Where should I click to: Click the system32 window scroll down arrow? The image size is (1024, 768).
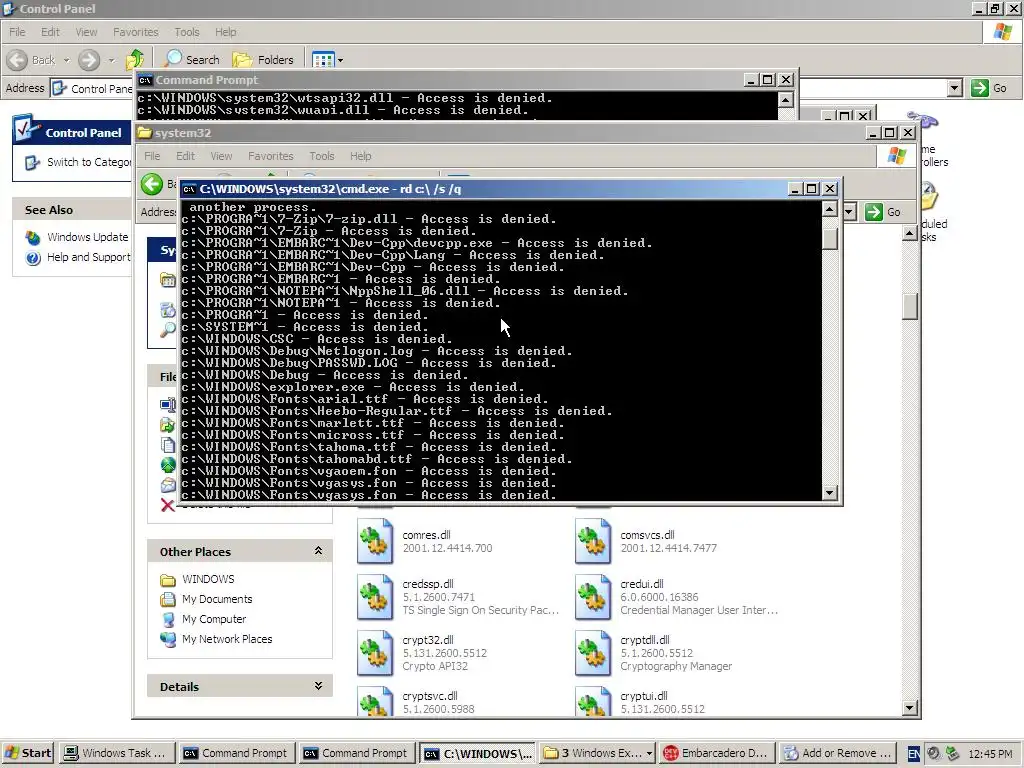(x=910, y=707)
